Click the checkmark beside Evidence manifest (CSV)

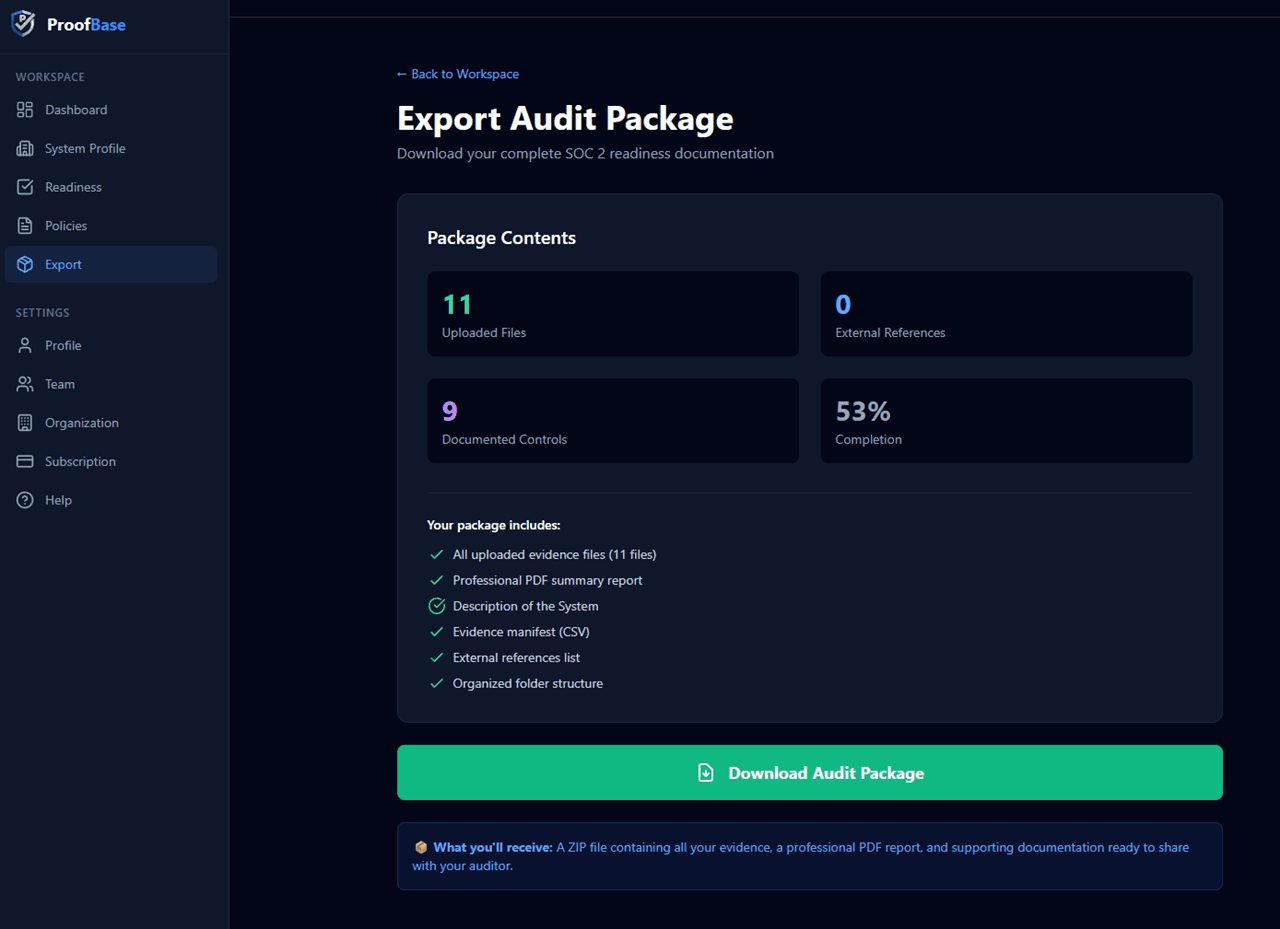(x=437, y=631)
